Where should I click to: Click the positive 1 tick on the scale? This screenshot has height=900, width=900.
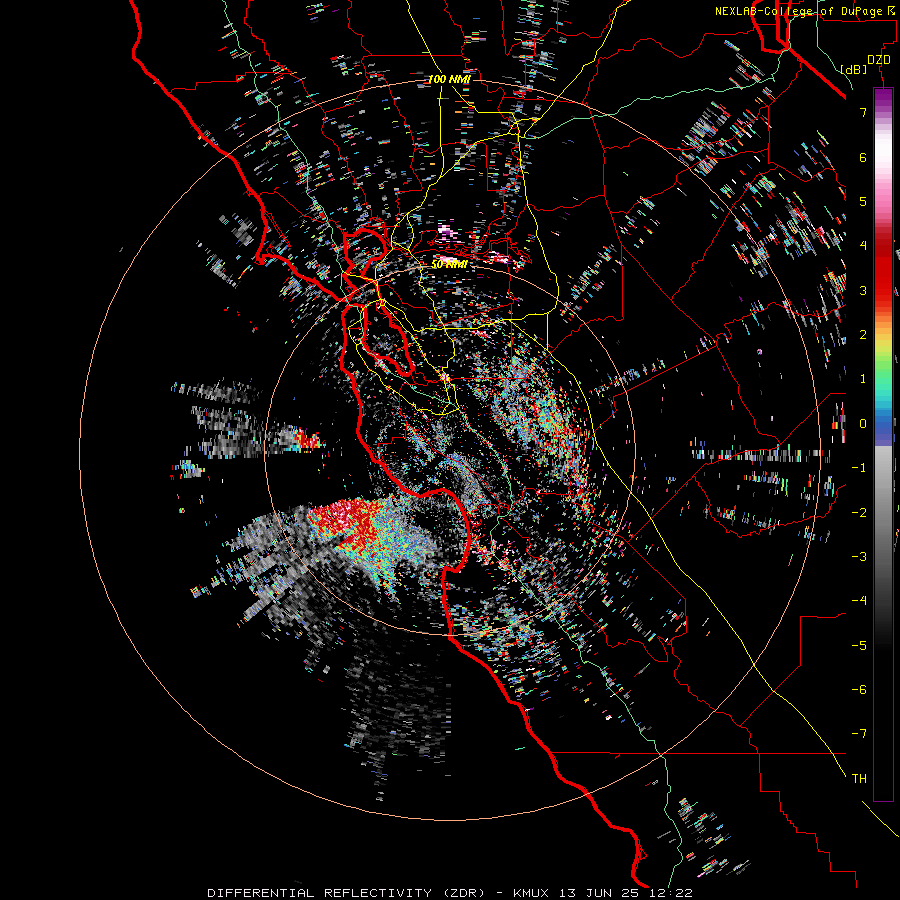pyautogui.click(x=863, y=379)
